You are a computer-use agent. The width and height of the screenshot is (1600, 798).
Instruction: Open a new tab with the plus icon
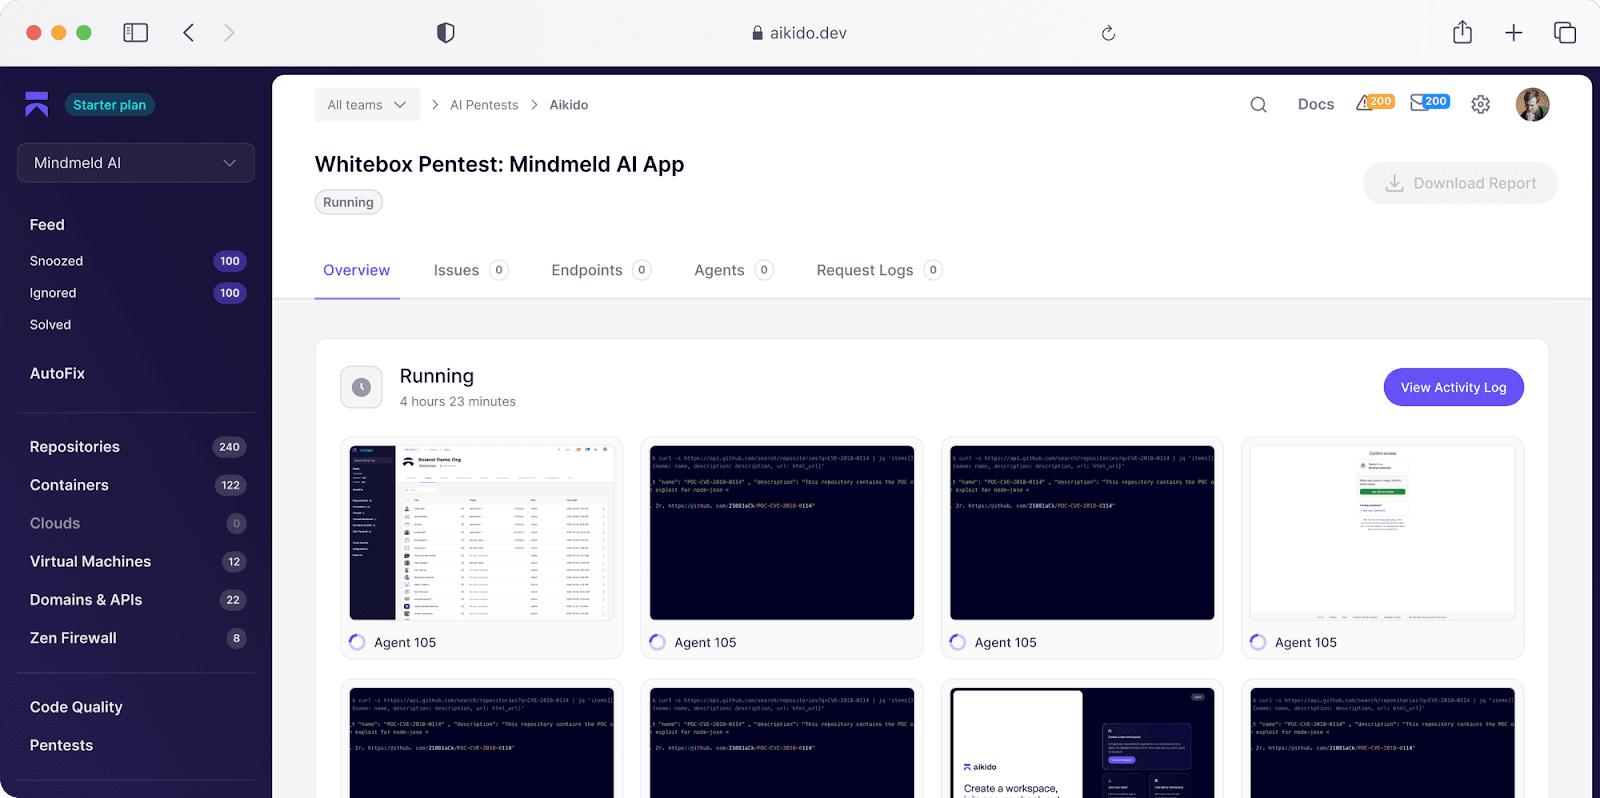coord(1514,33)
